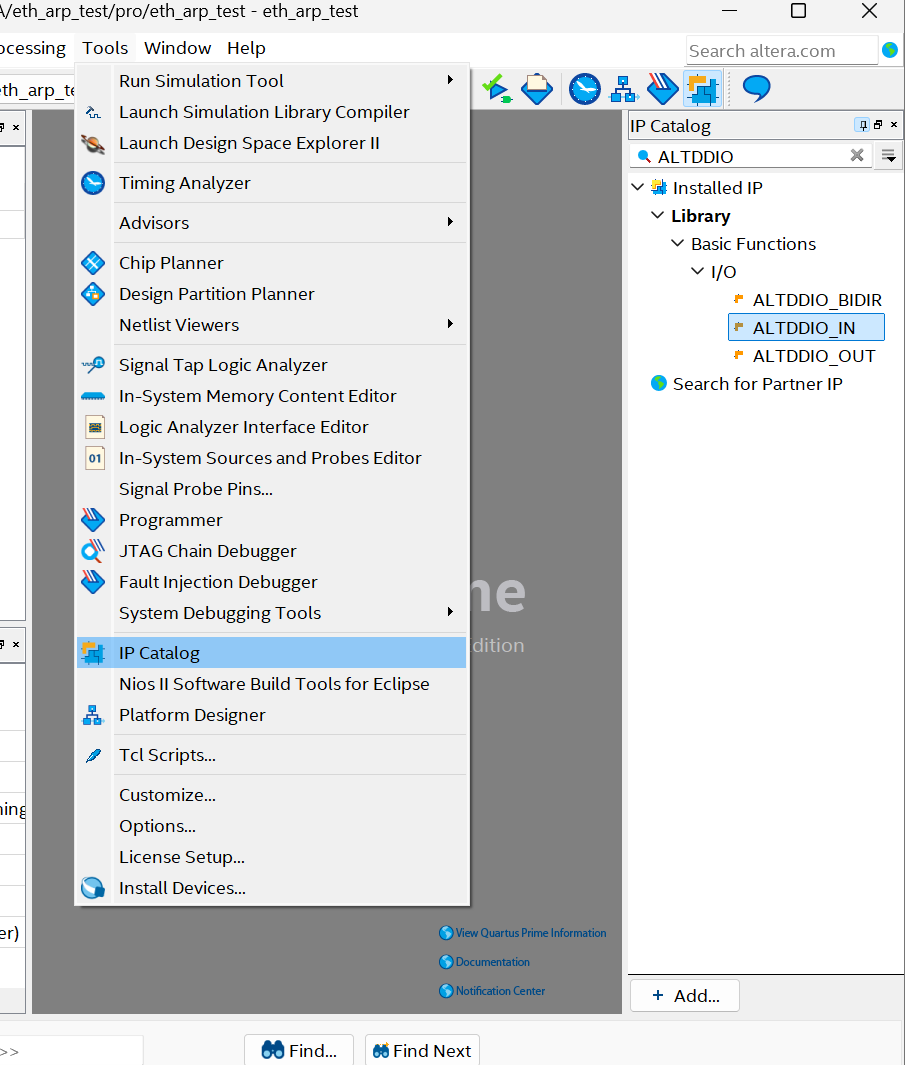Click the Add... button in IP Catalog
The width and height of the screenshot is (905, 1065).
685,996
